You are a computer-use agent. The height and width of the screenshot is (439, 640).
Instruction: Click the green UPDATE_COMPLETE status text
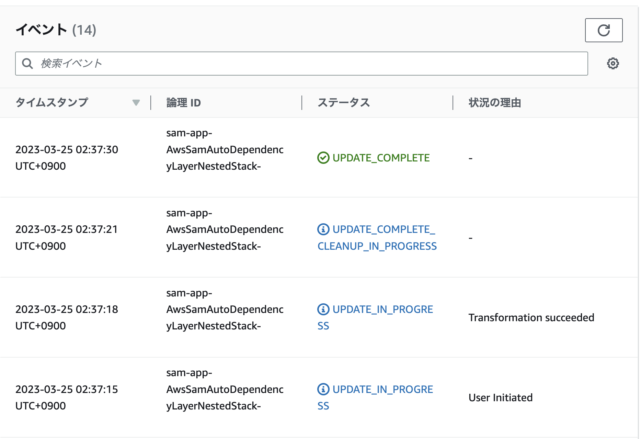pos(381,158)
